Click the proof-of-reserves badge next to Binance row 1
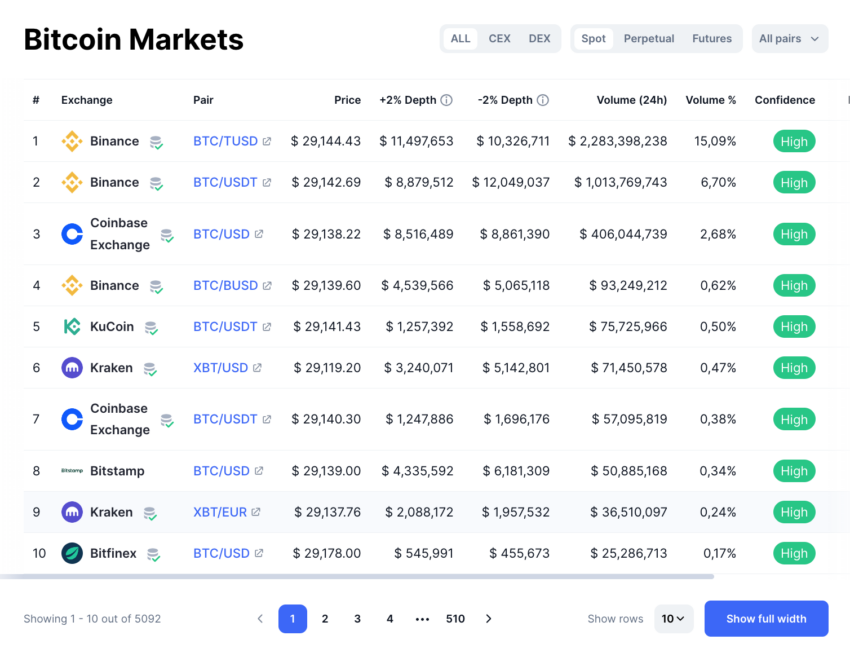This screenshot has height=653, width=850. point(156,143)
